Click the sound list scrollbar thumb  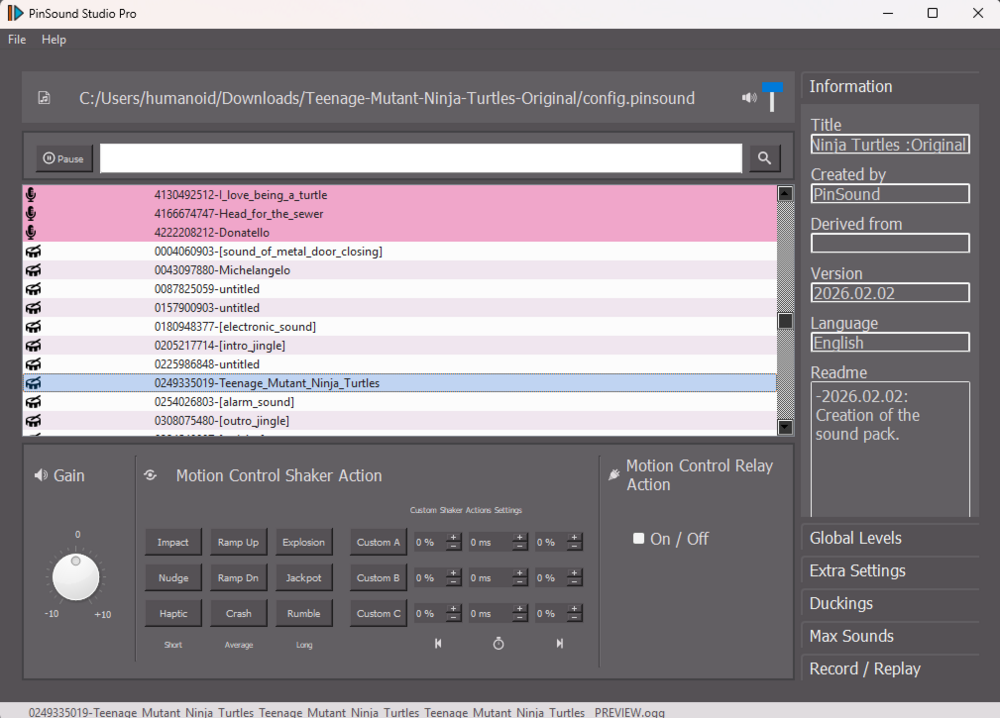785,321
